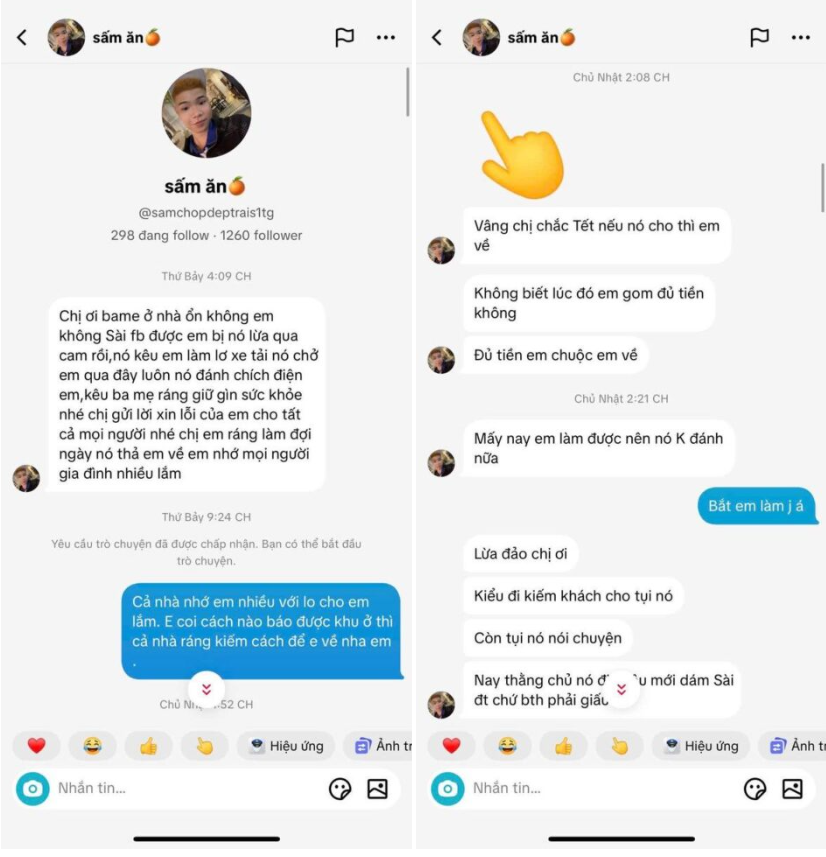Focus the Nhắn tin message field on left
This screenshot has height=857, width=826.
(186, 789)
